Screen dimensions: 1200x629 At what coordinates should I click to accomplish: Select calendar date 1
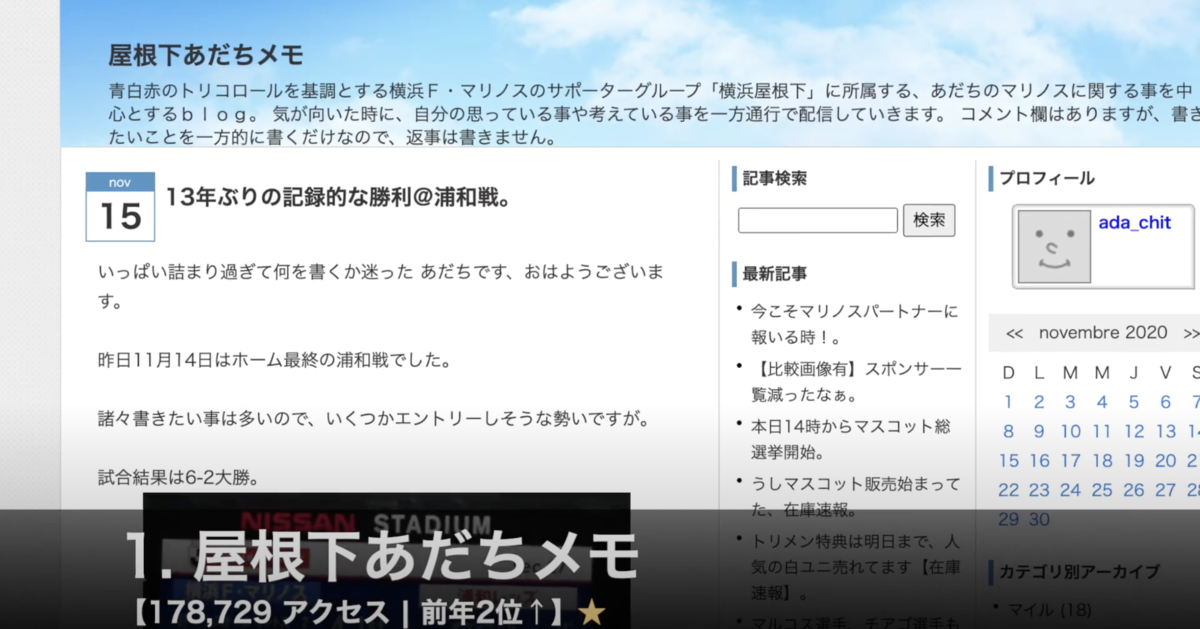(1008, 402)
